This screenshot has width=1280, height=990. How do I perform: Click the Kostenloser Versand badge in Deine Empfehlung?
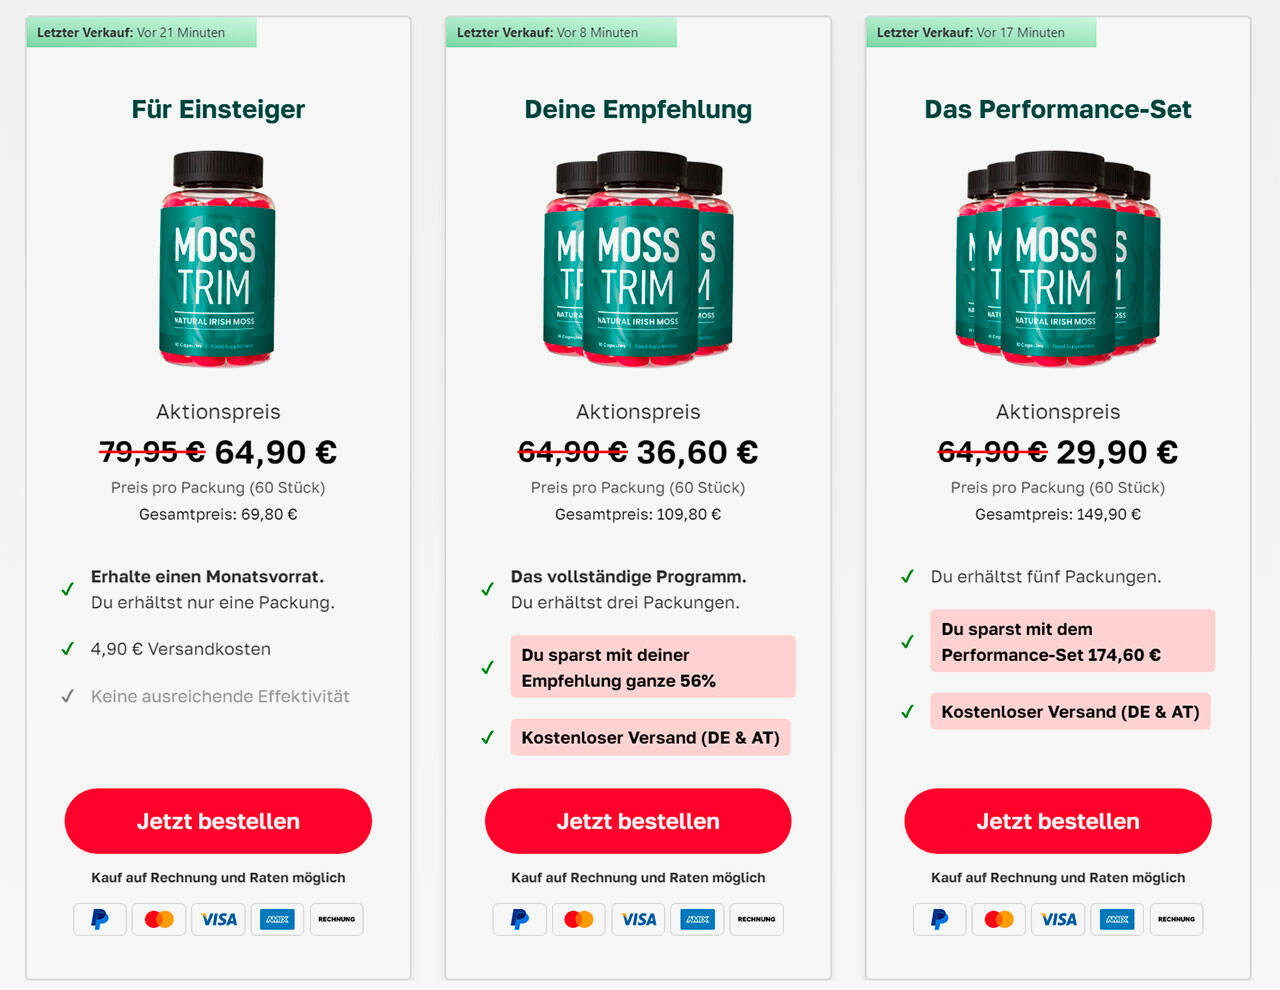pos(650,738)
